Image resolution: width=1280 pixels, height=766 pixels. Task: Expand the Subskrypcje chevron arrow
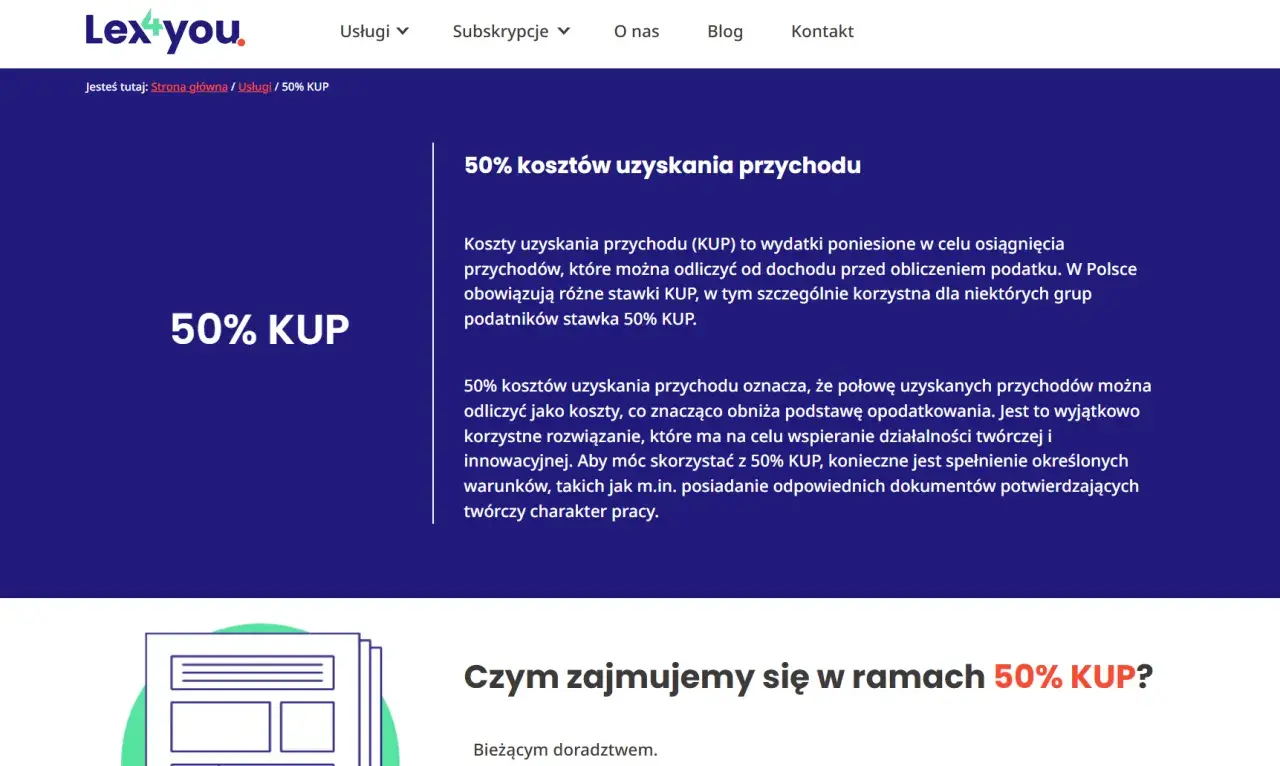564,31
